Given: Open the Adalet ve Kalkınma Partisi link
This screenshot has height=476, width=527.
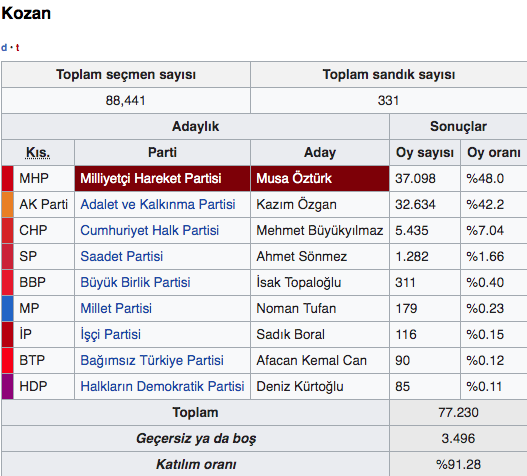Looking at the screenshot, I should (158, 204).
